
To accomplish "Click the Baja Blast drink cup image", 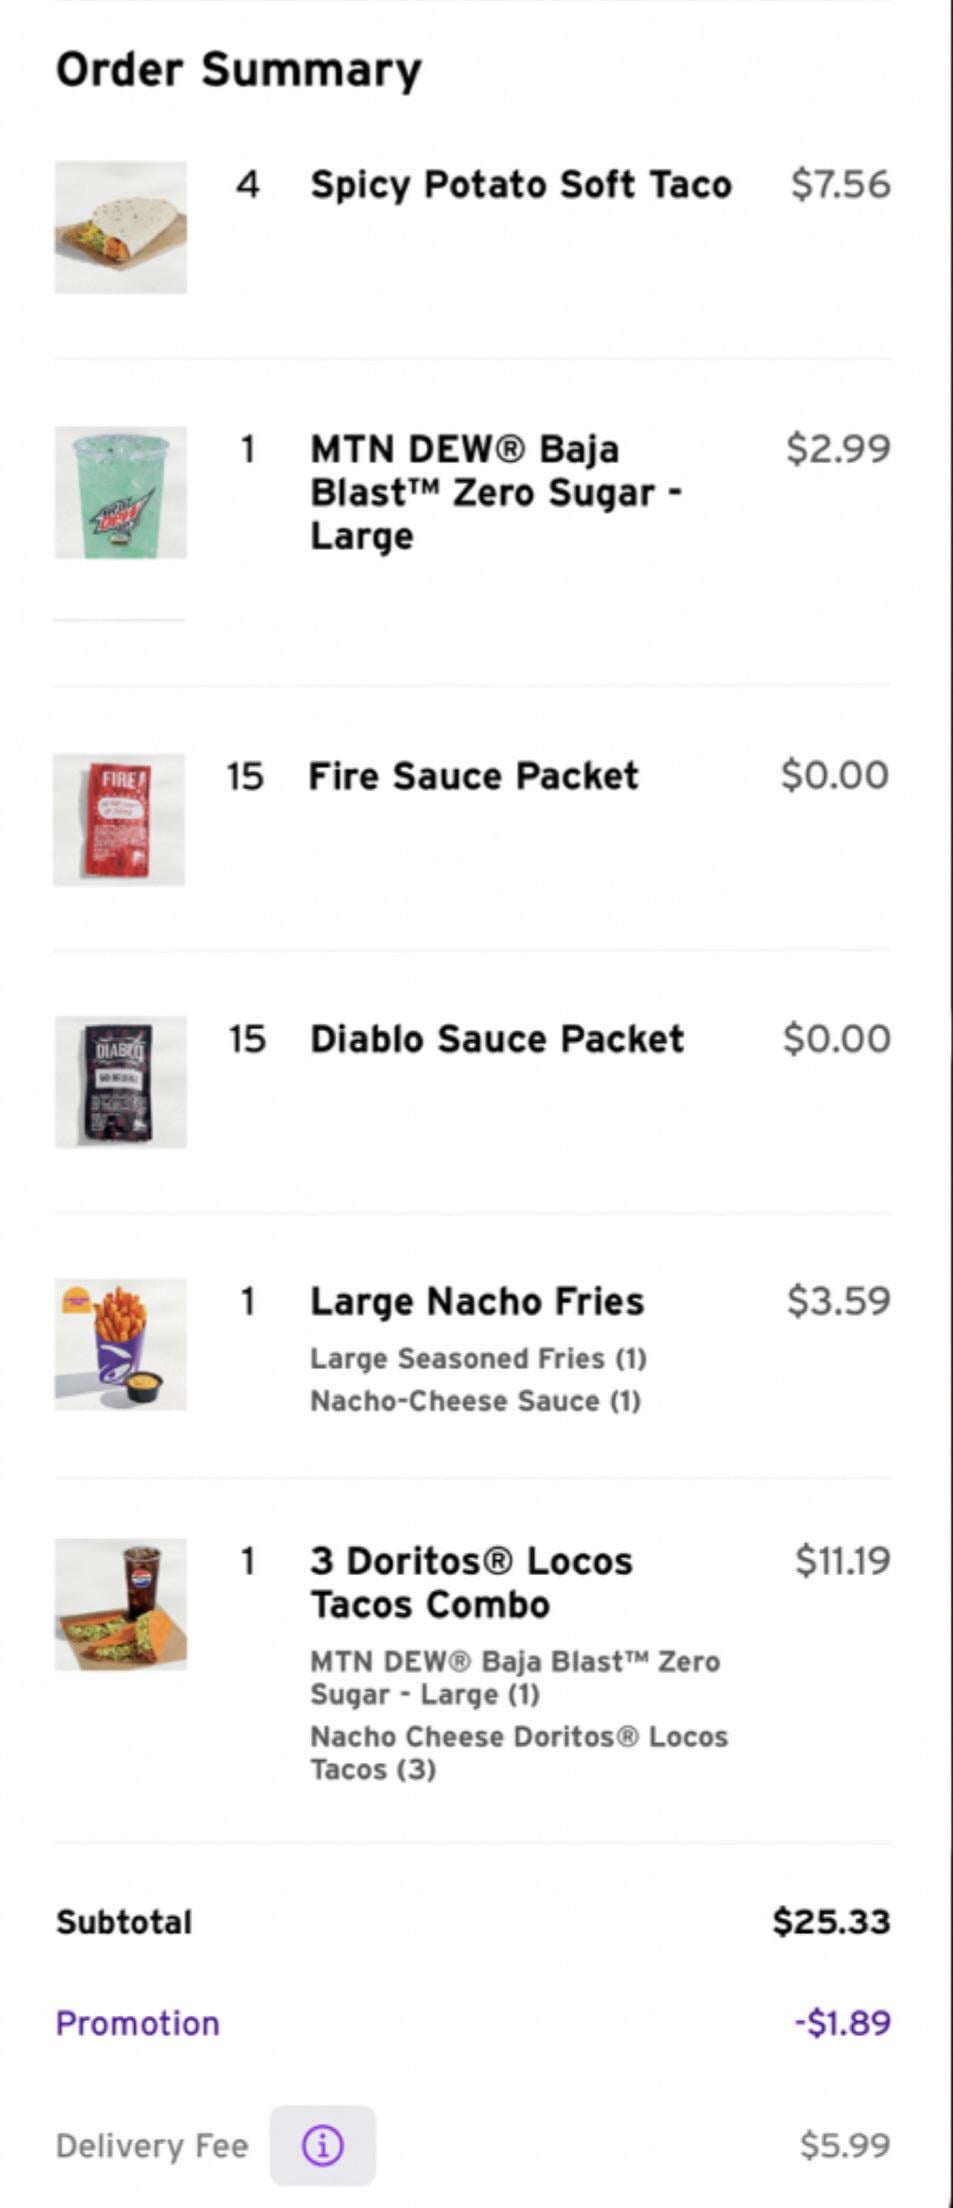I will [x=120, y=492].
